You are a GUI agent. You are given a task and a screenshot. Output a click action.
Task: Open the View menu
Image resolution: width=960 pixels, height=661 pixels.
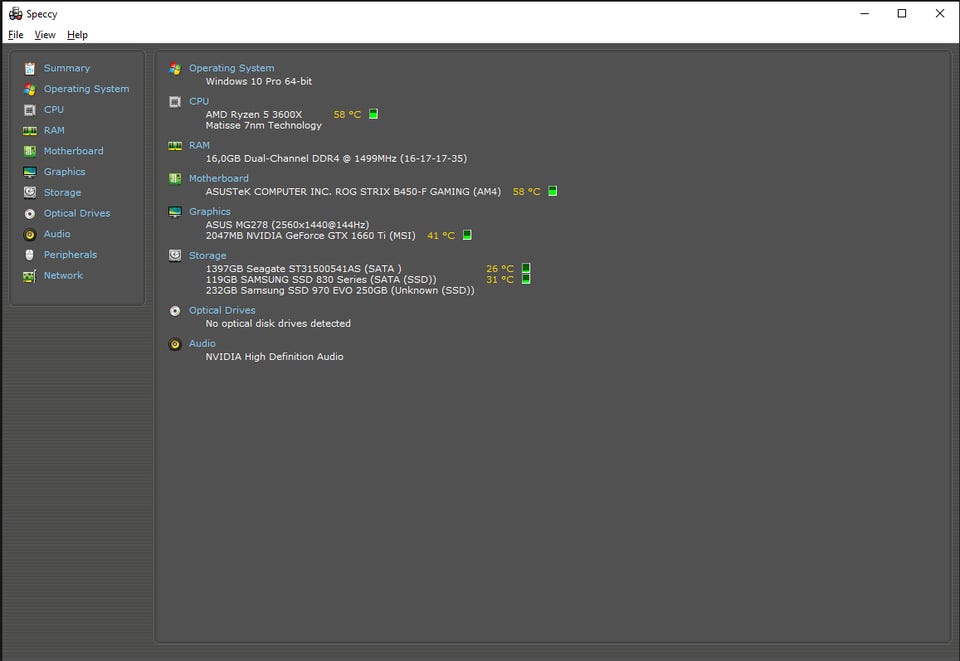click(x=45, y=35)
